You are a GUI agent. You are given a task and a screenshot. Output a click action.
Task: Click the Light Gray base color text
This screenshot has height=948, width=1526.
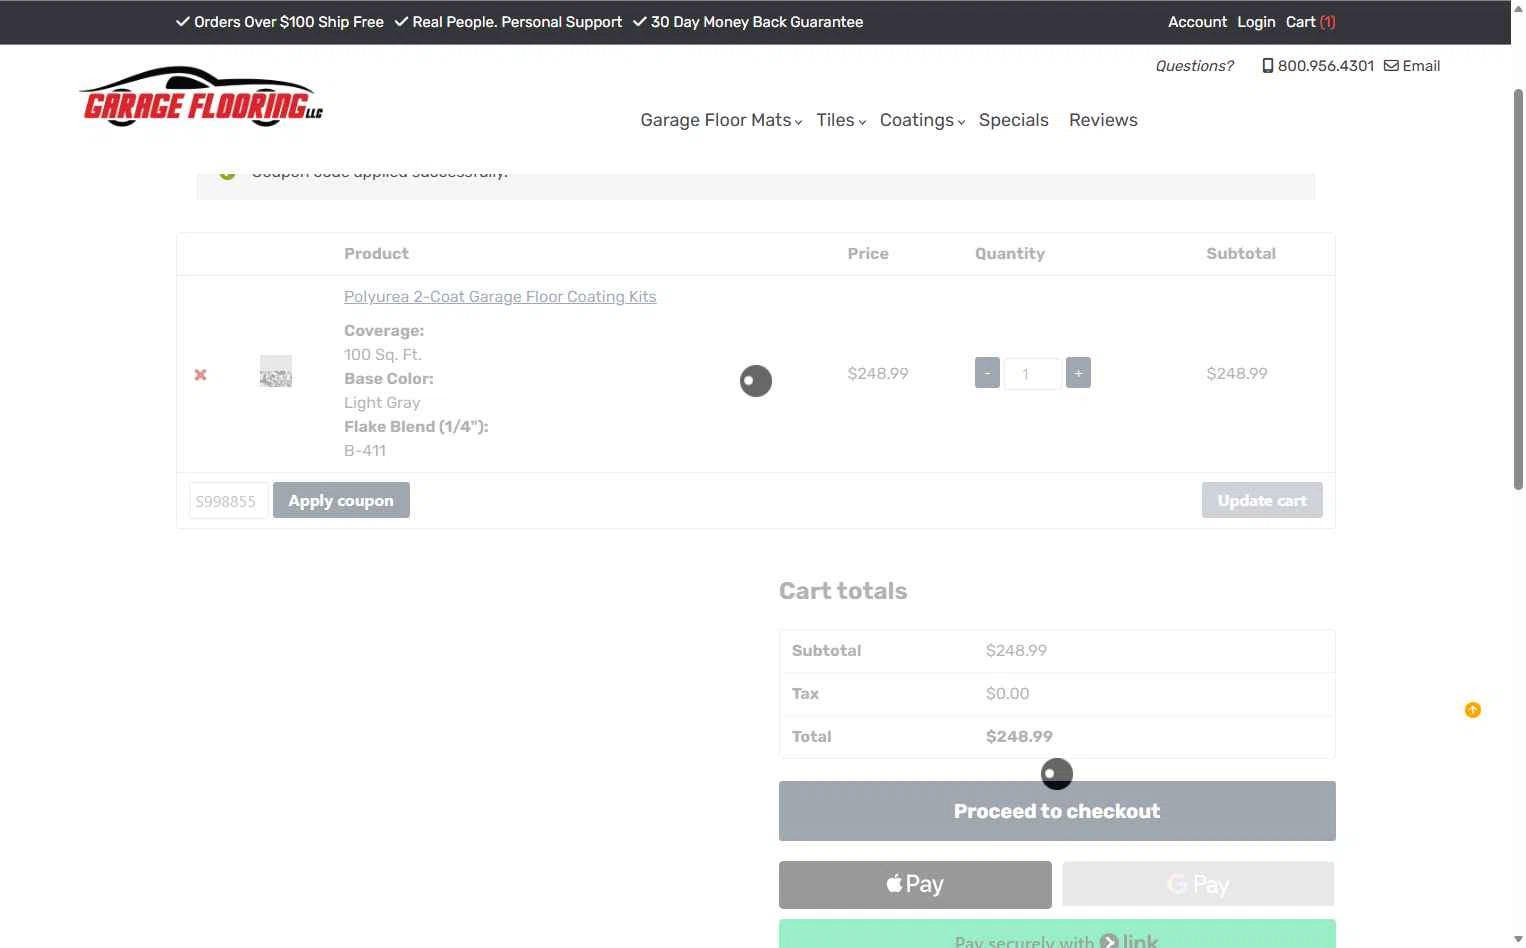(x=382, y=403)
